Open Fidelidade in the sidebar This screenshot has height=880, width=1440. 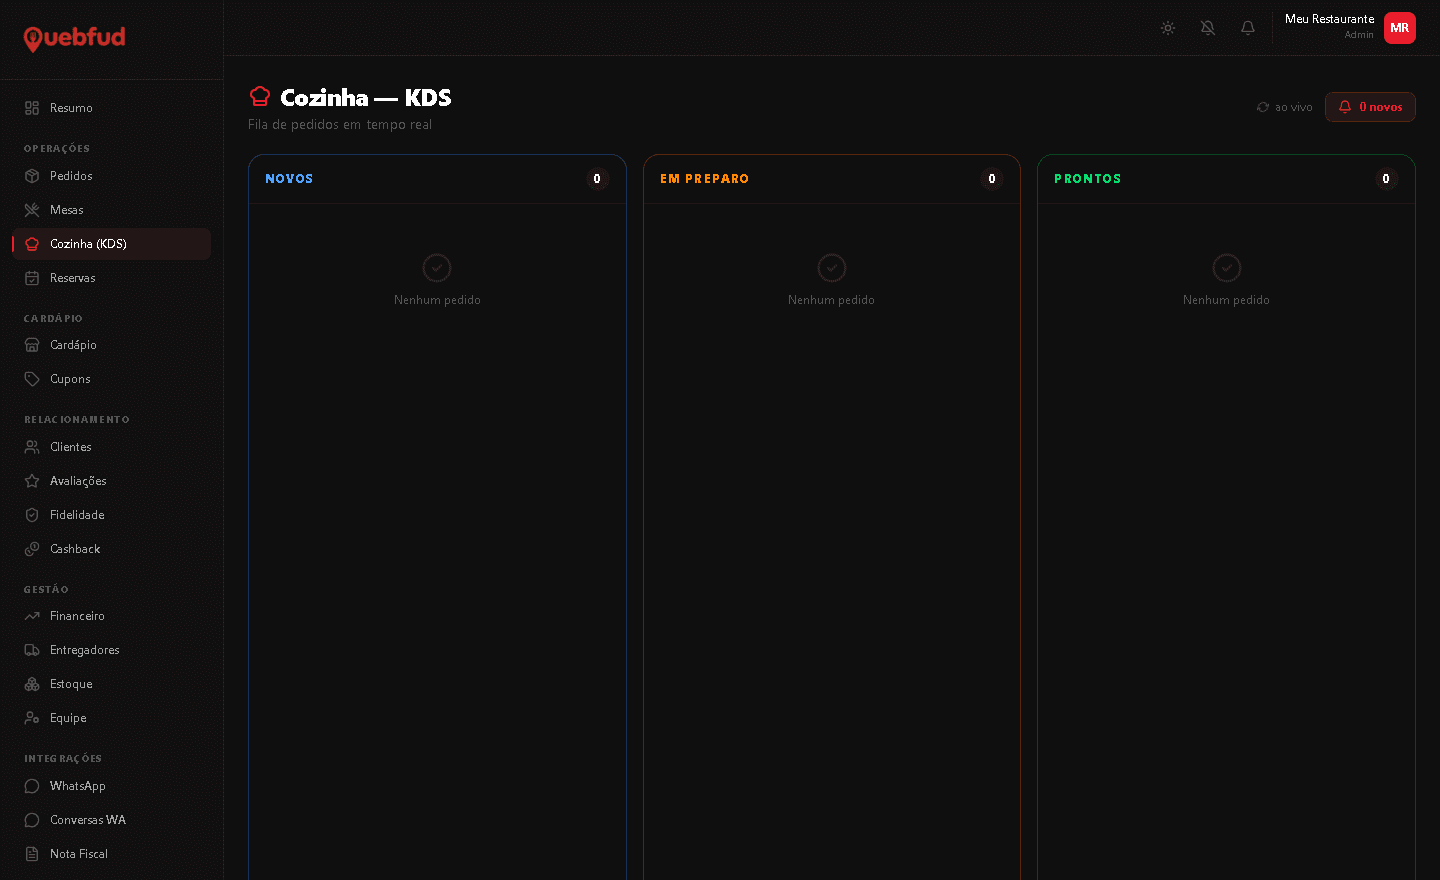(x=111, y=515)
